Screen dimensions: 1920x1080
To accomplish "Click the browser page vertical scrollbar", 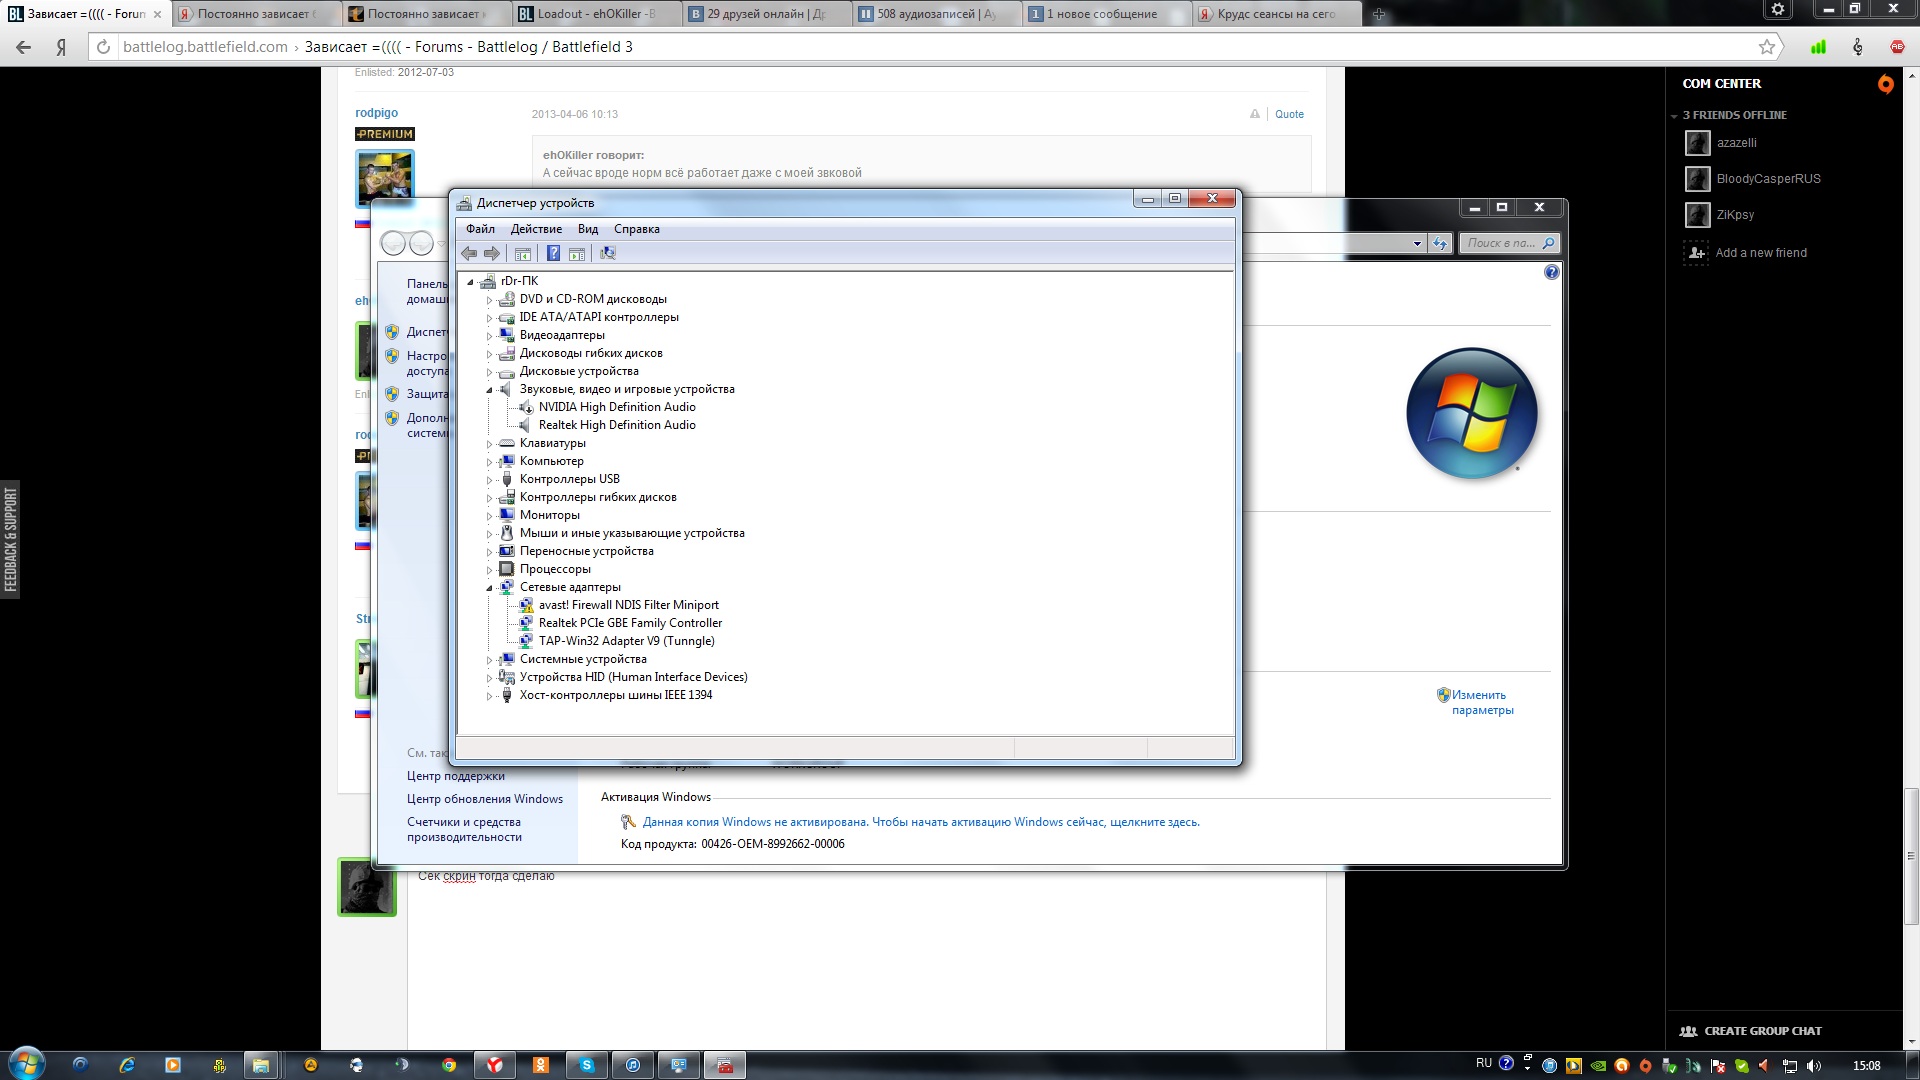I will pos(1911,856).
